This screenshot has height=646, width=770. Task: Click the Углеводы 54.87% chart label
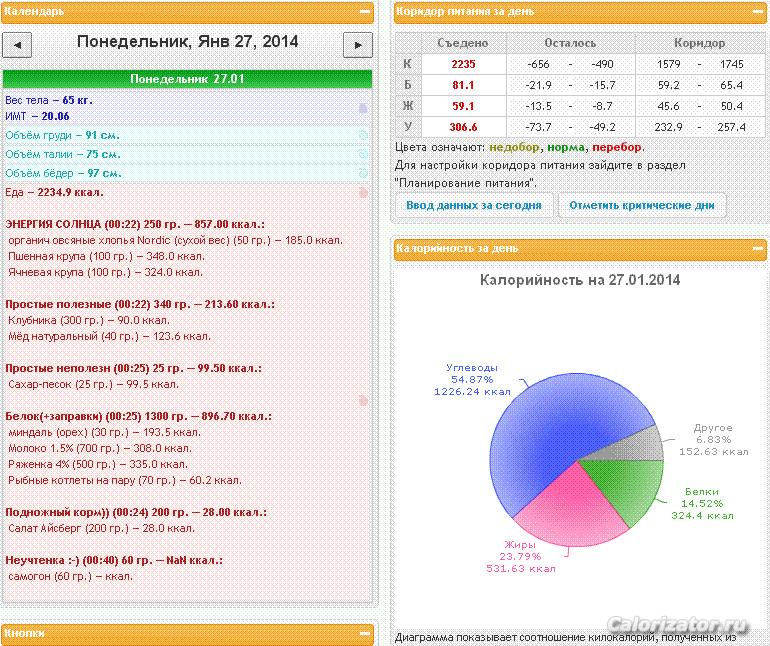[x=472, y=380]
